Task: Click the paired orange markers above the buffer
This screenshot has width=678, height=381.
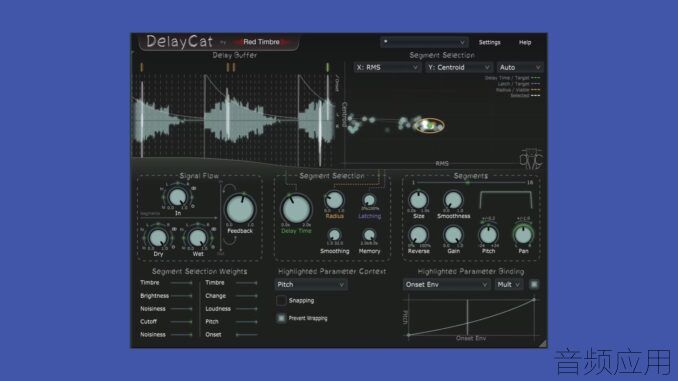Action: 231,67
